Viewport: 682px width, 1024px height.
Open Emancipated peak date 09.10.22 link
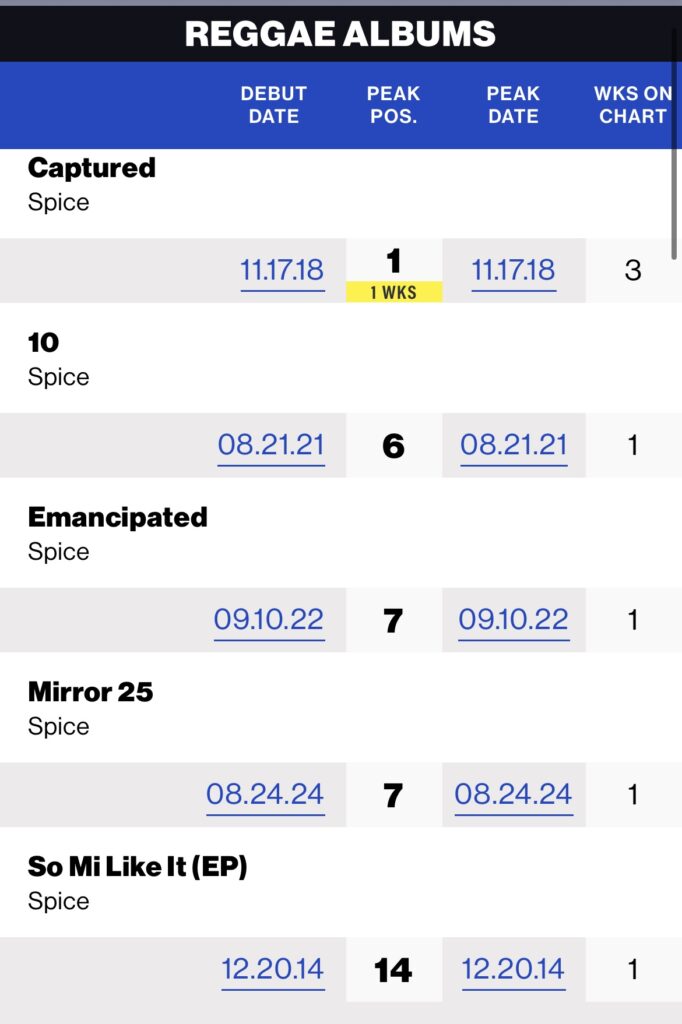[x=513, y=620]
